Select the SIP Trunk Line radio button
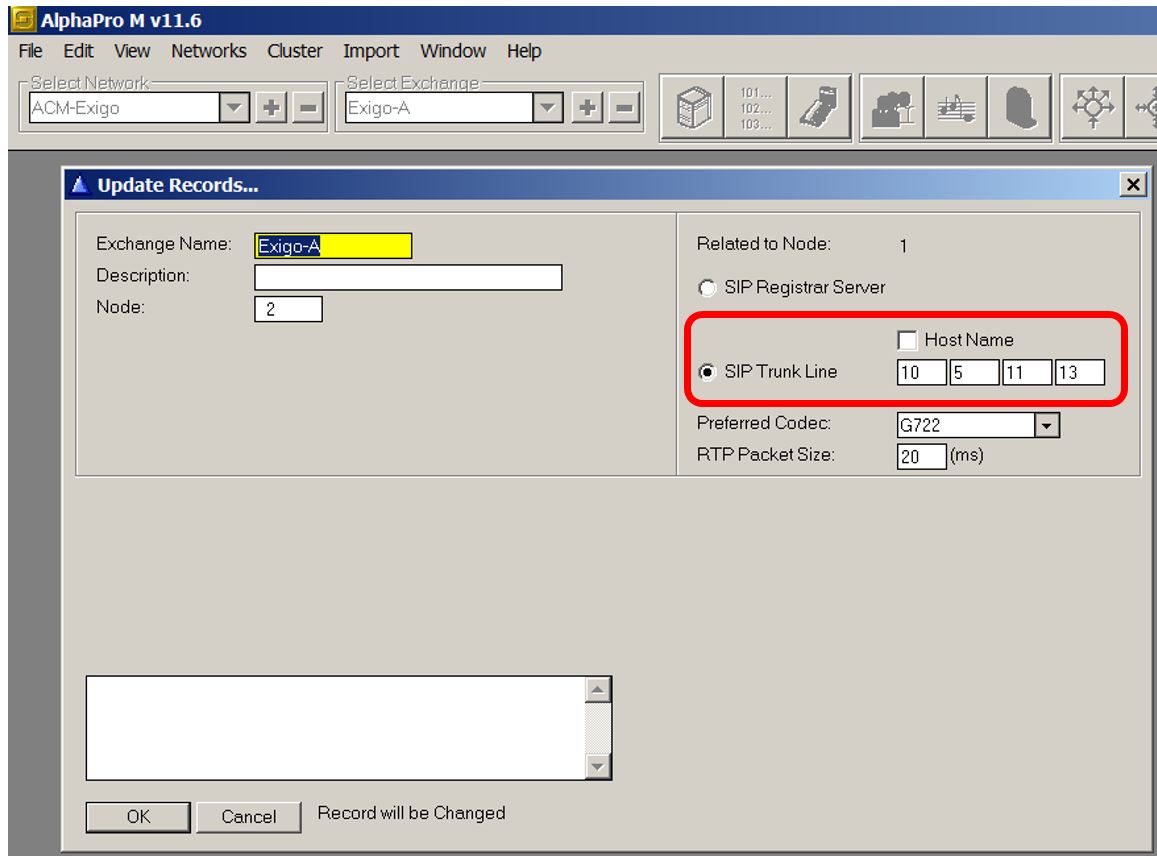This screenshot has width=1157, height=856. point(707,372)
